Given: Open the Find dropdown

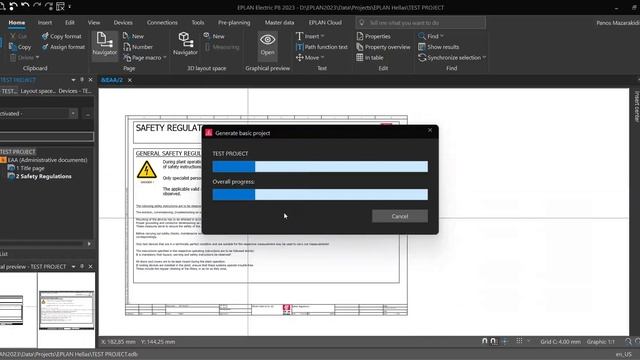Looking at the screenshot, I should point(442,36).
